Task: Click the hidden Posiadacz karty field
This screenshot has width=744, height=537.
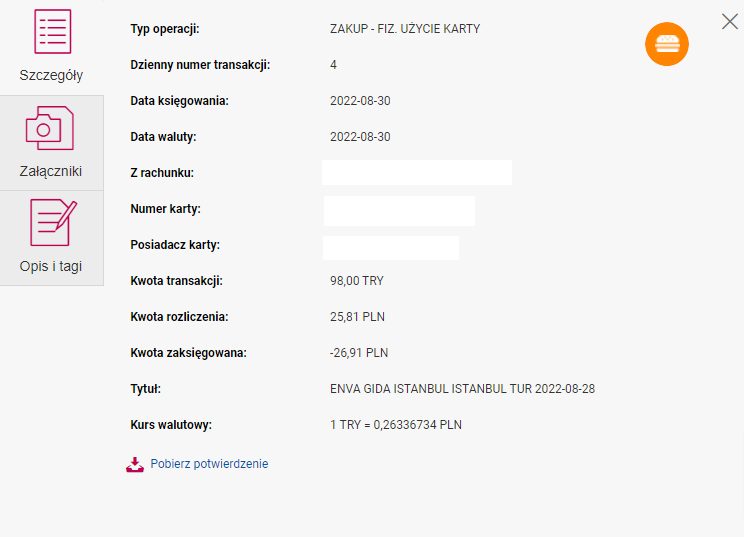Action: pos(391,248)
